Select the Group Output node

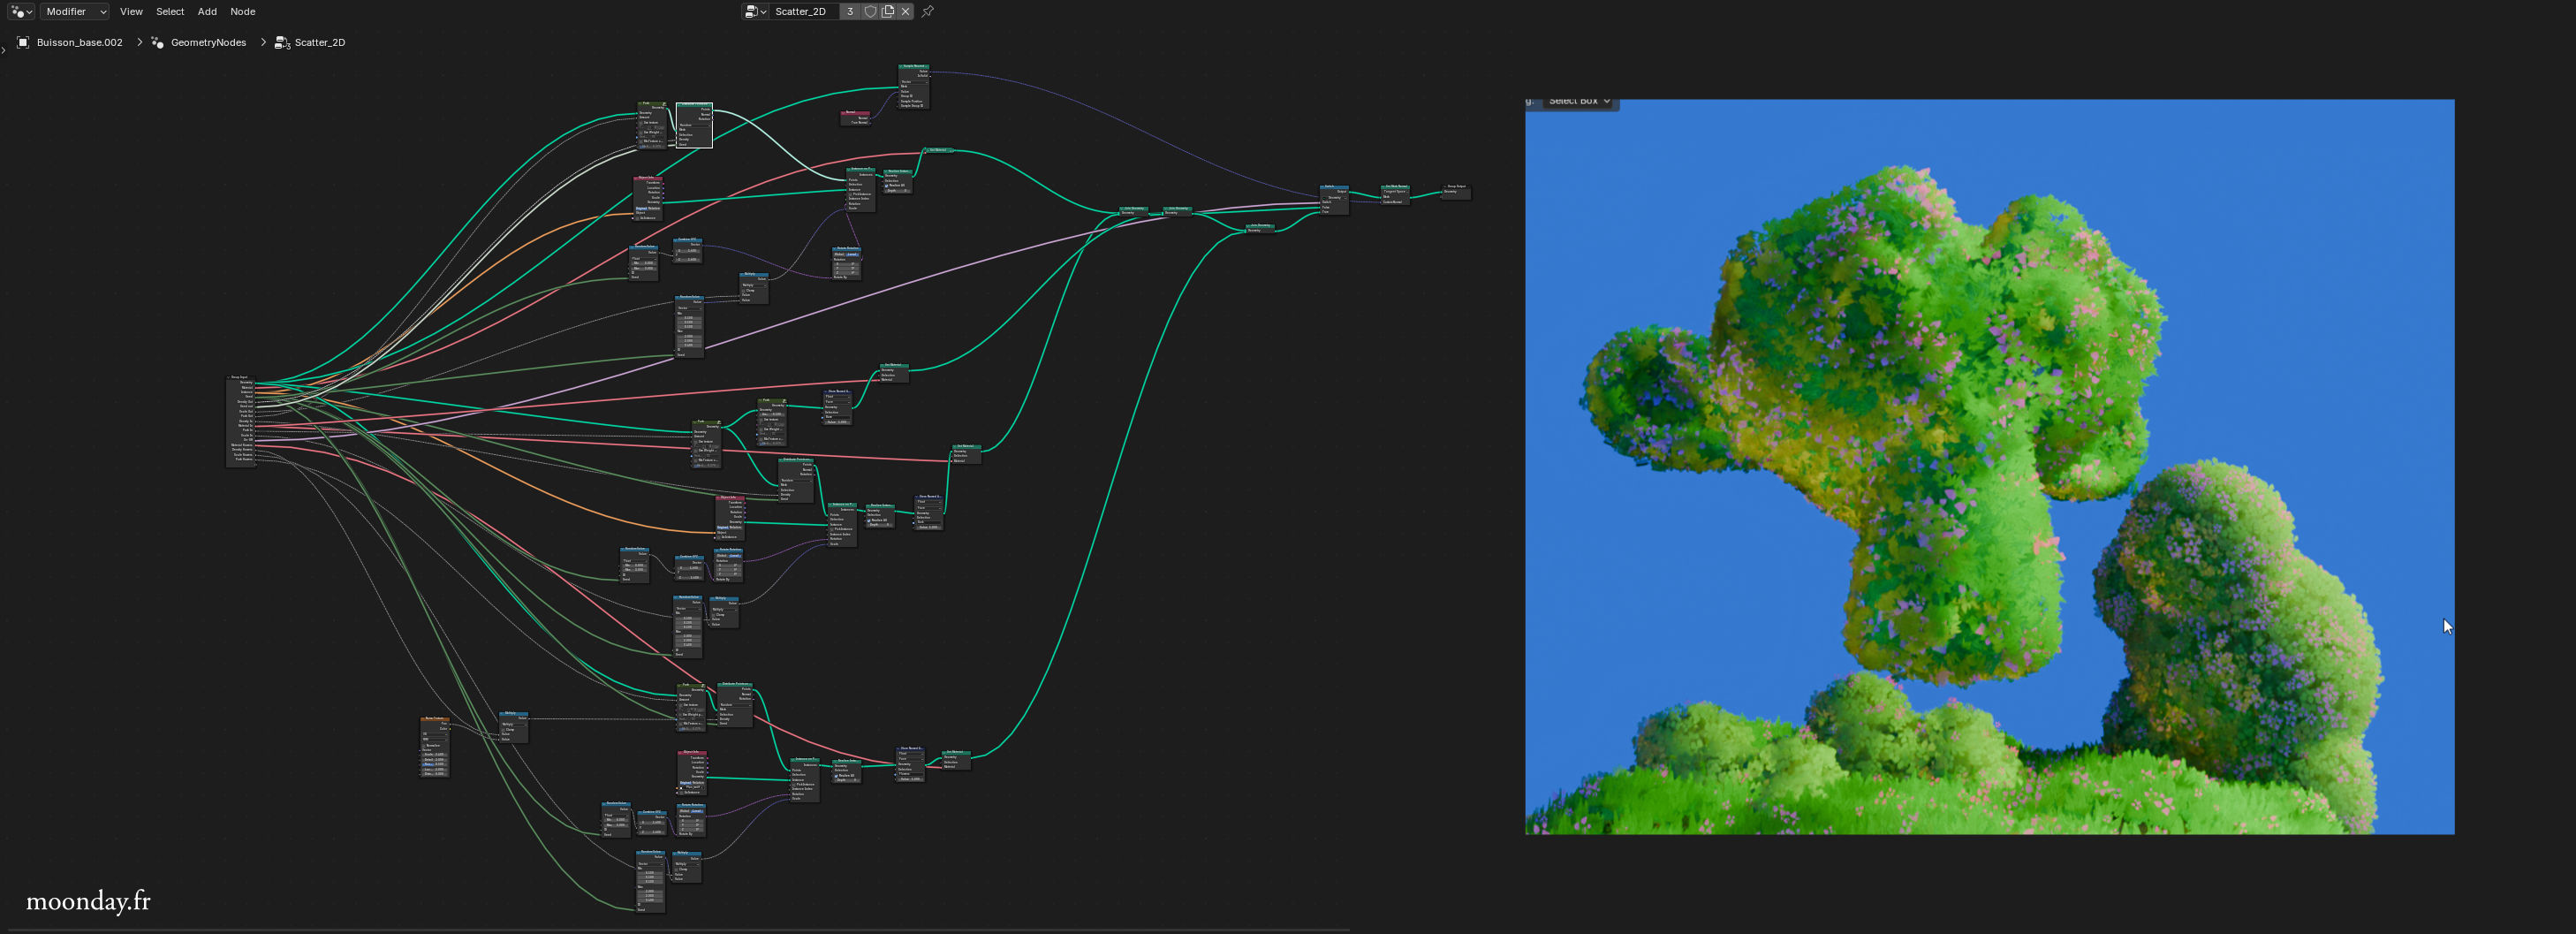(1456, 186)
